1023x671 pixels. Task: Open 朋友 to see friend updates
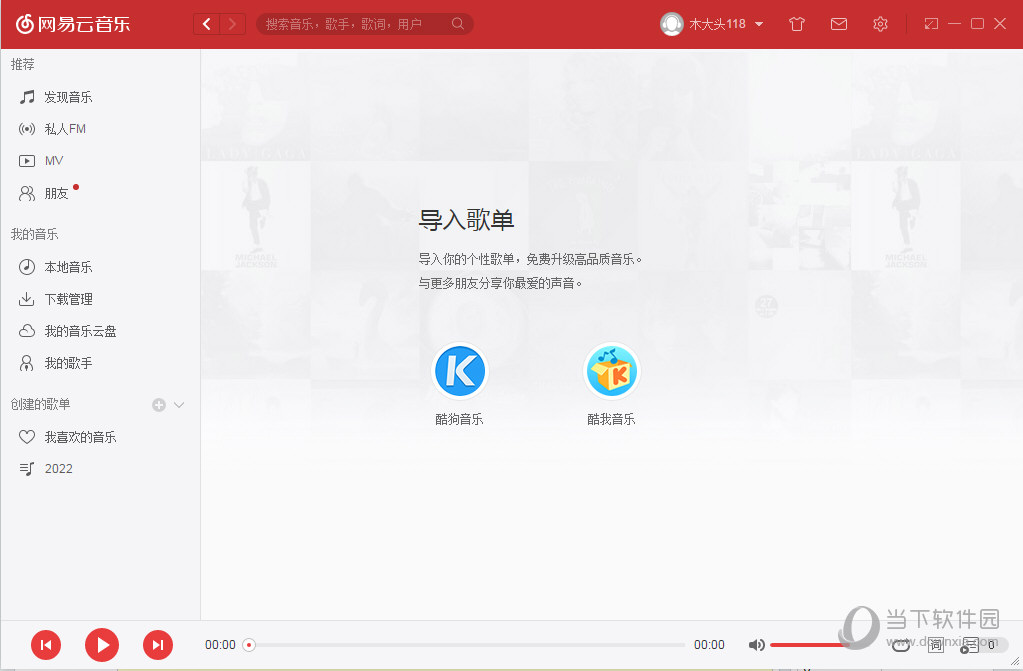click(58, 193)
